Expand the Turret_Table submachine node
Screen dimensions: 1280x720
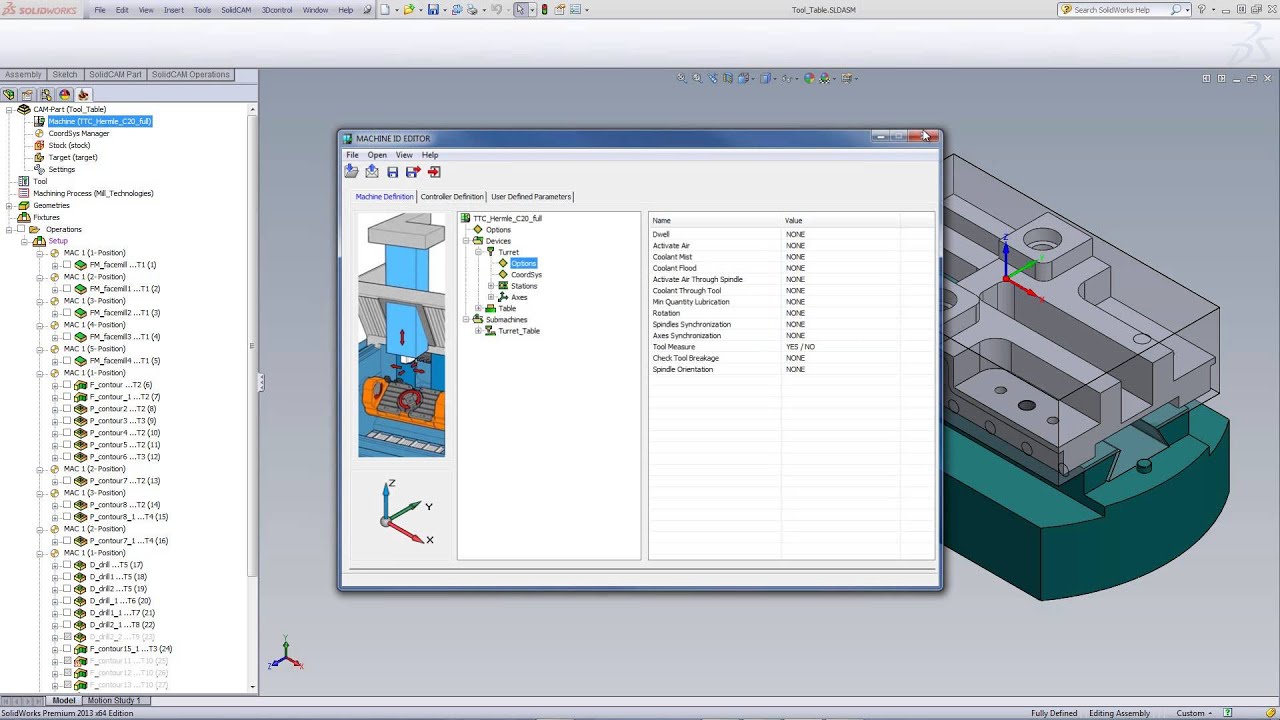point(478,331)
